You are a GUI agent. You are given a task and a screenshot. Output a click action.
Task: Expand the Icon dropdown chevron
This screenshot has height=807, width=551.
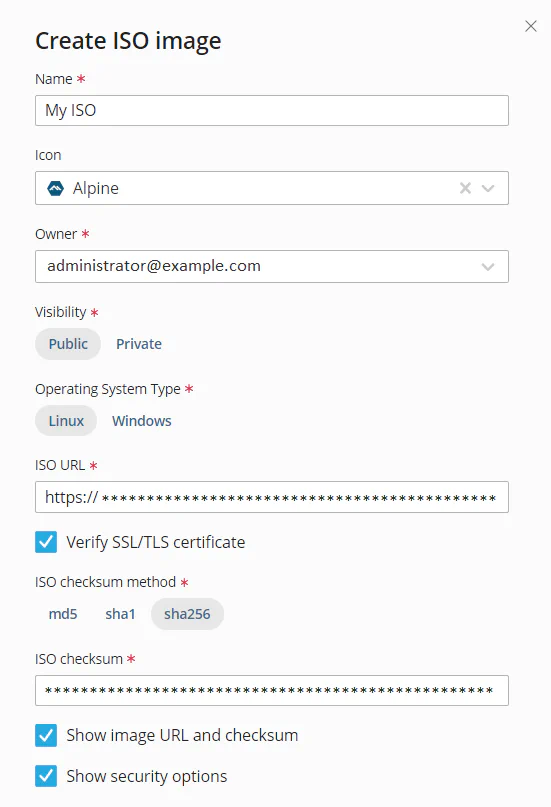point(488,188)
